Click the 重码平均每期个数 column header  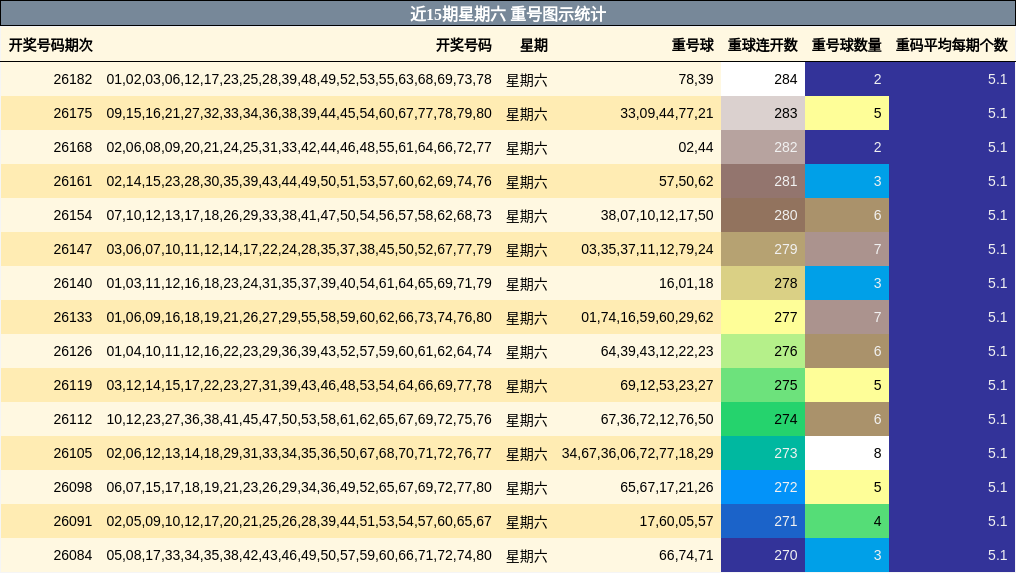951,45
